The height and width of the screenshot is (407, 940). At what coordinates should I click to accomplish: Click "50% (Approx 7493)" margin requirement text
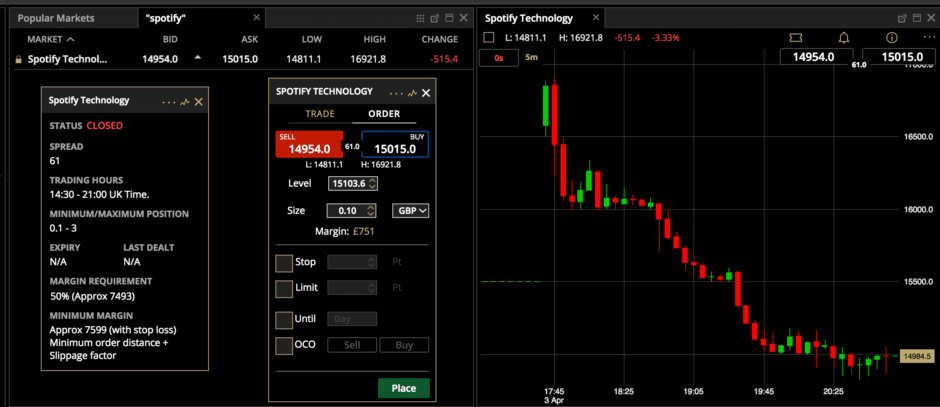92,296
